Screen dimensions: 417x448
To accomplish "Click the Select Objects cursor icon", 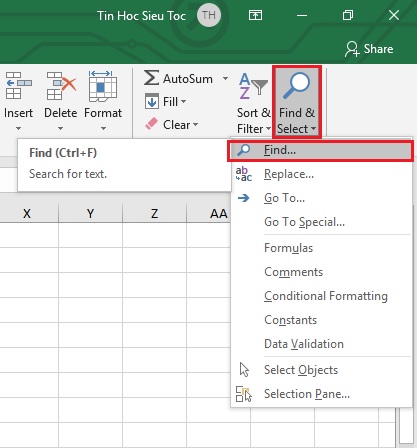I will [244, 370].
